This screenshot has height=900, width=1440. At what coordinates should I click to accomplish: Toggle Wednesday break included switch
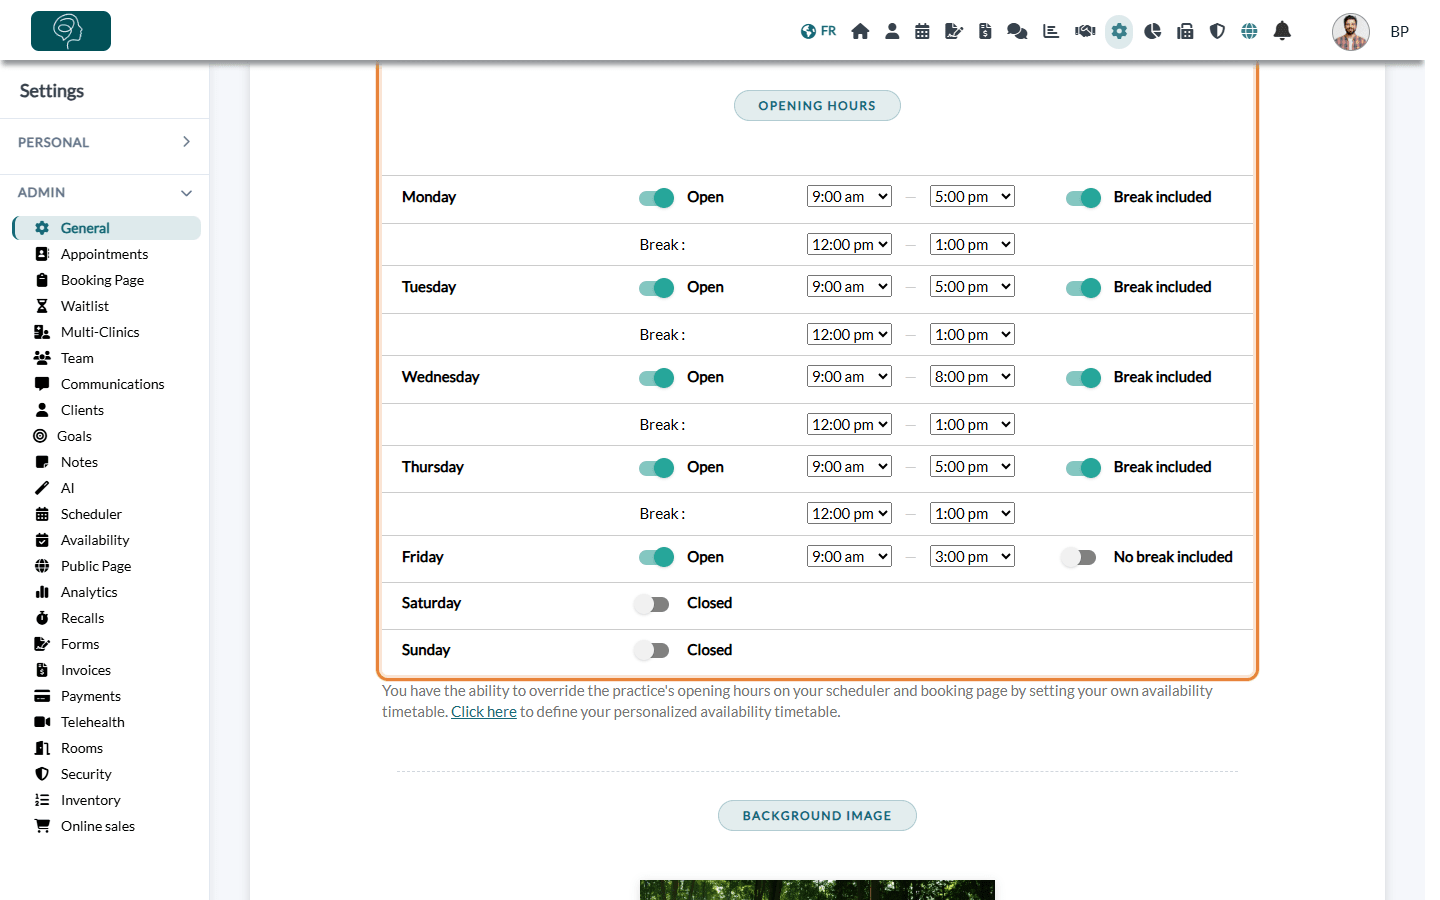[1083, 378]
